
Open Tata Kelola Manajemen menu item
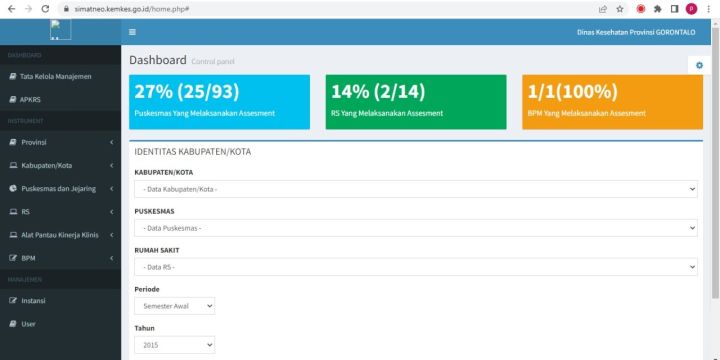point(61,77)
